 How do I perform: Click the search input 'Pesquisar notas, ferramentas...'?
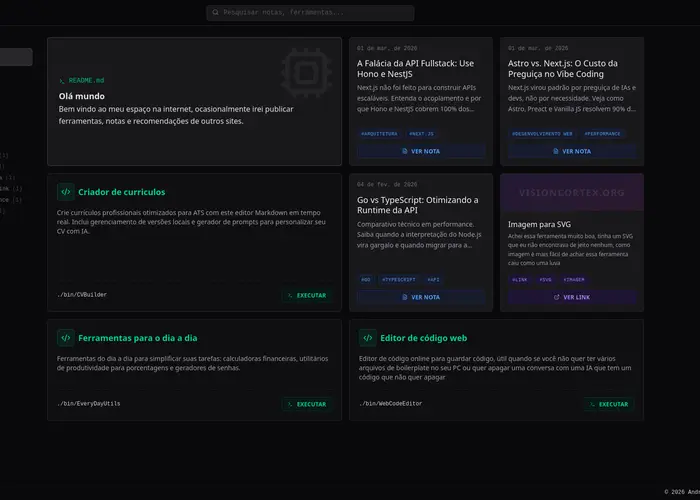click(x=310, y=12)
